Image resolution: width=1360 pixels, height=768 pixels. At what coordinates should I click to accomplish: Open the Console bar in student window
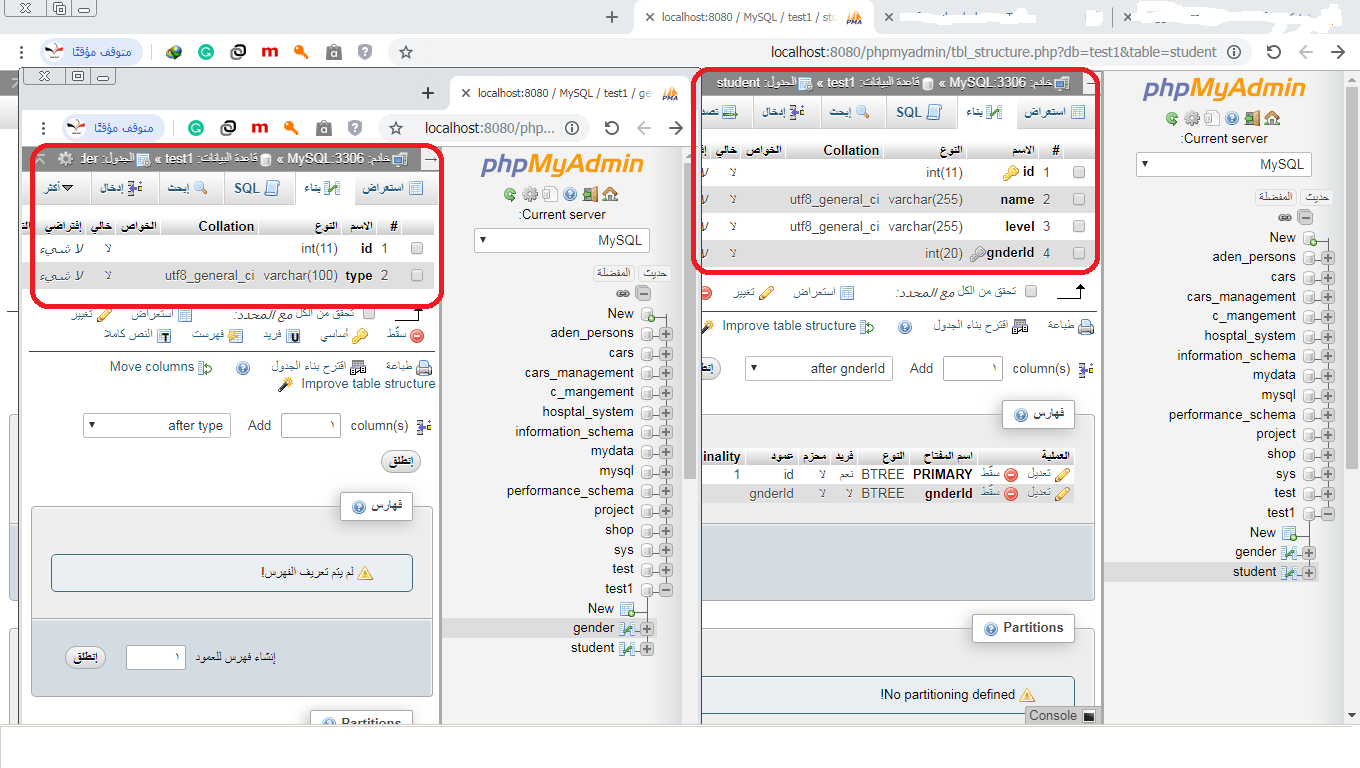(1062, 715)
